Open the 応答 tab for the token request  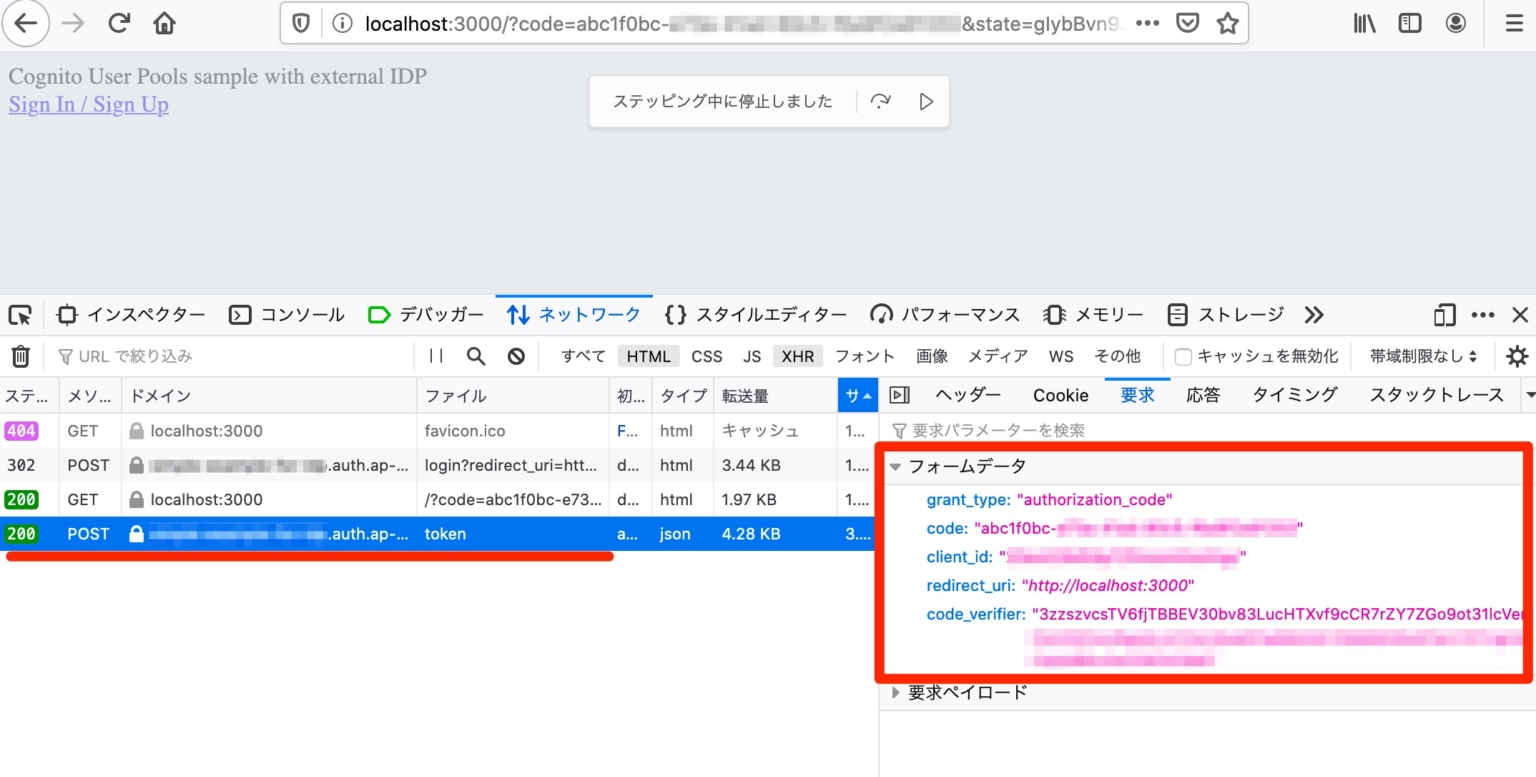[x=1203, y=395]
